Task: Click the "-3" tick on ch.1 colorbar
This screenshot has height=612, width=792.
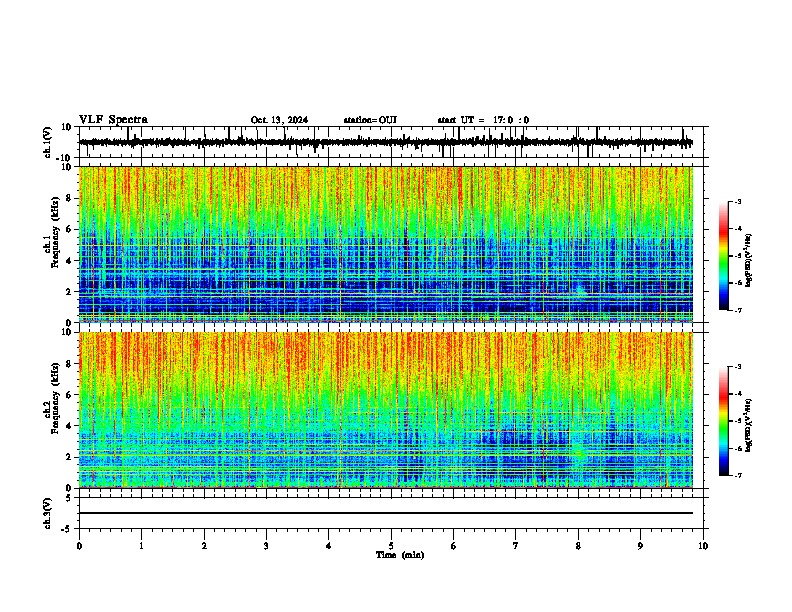Action: pyautogui.click(x=737, y=201)
